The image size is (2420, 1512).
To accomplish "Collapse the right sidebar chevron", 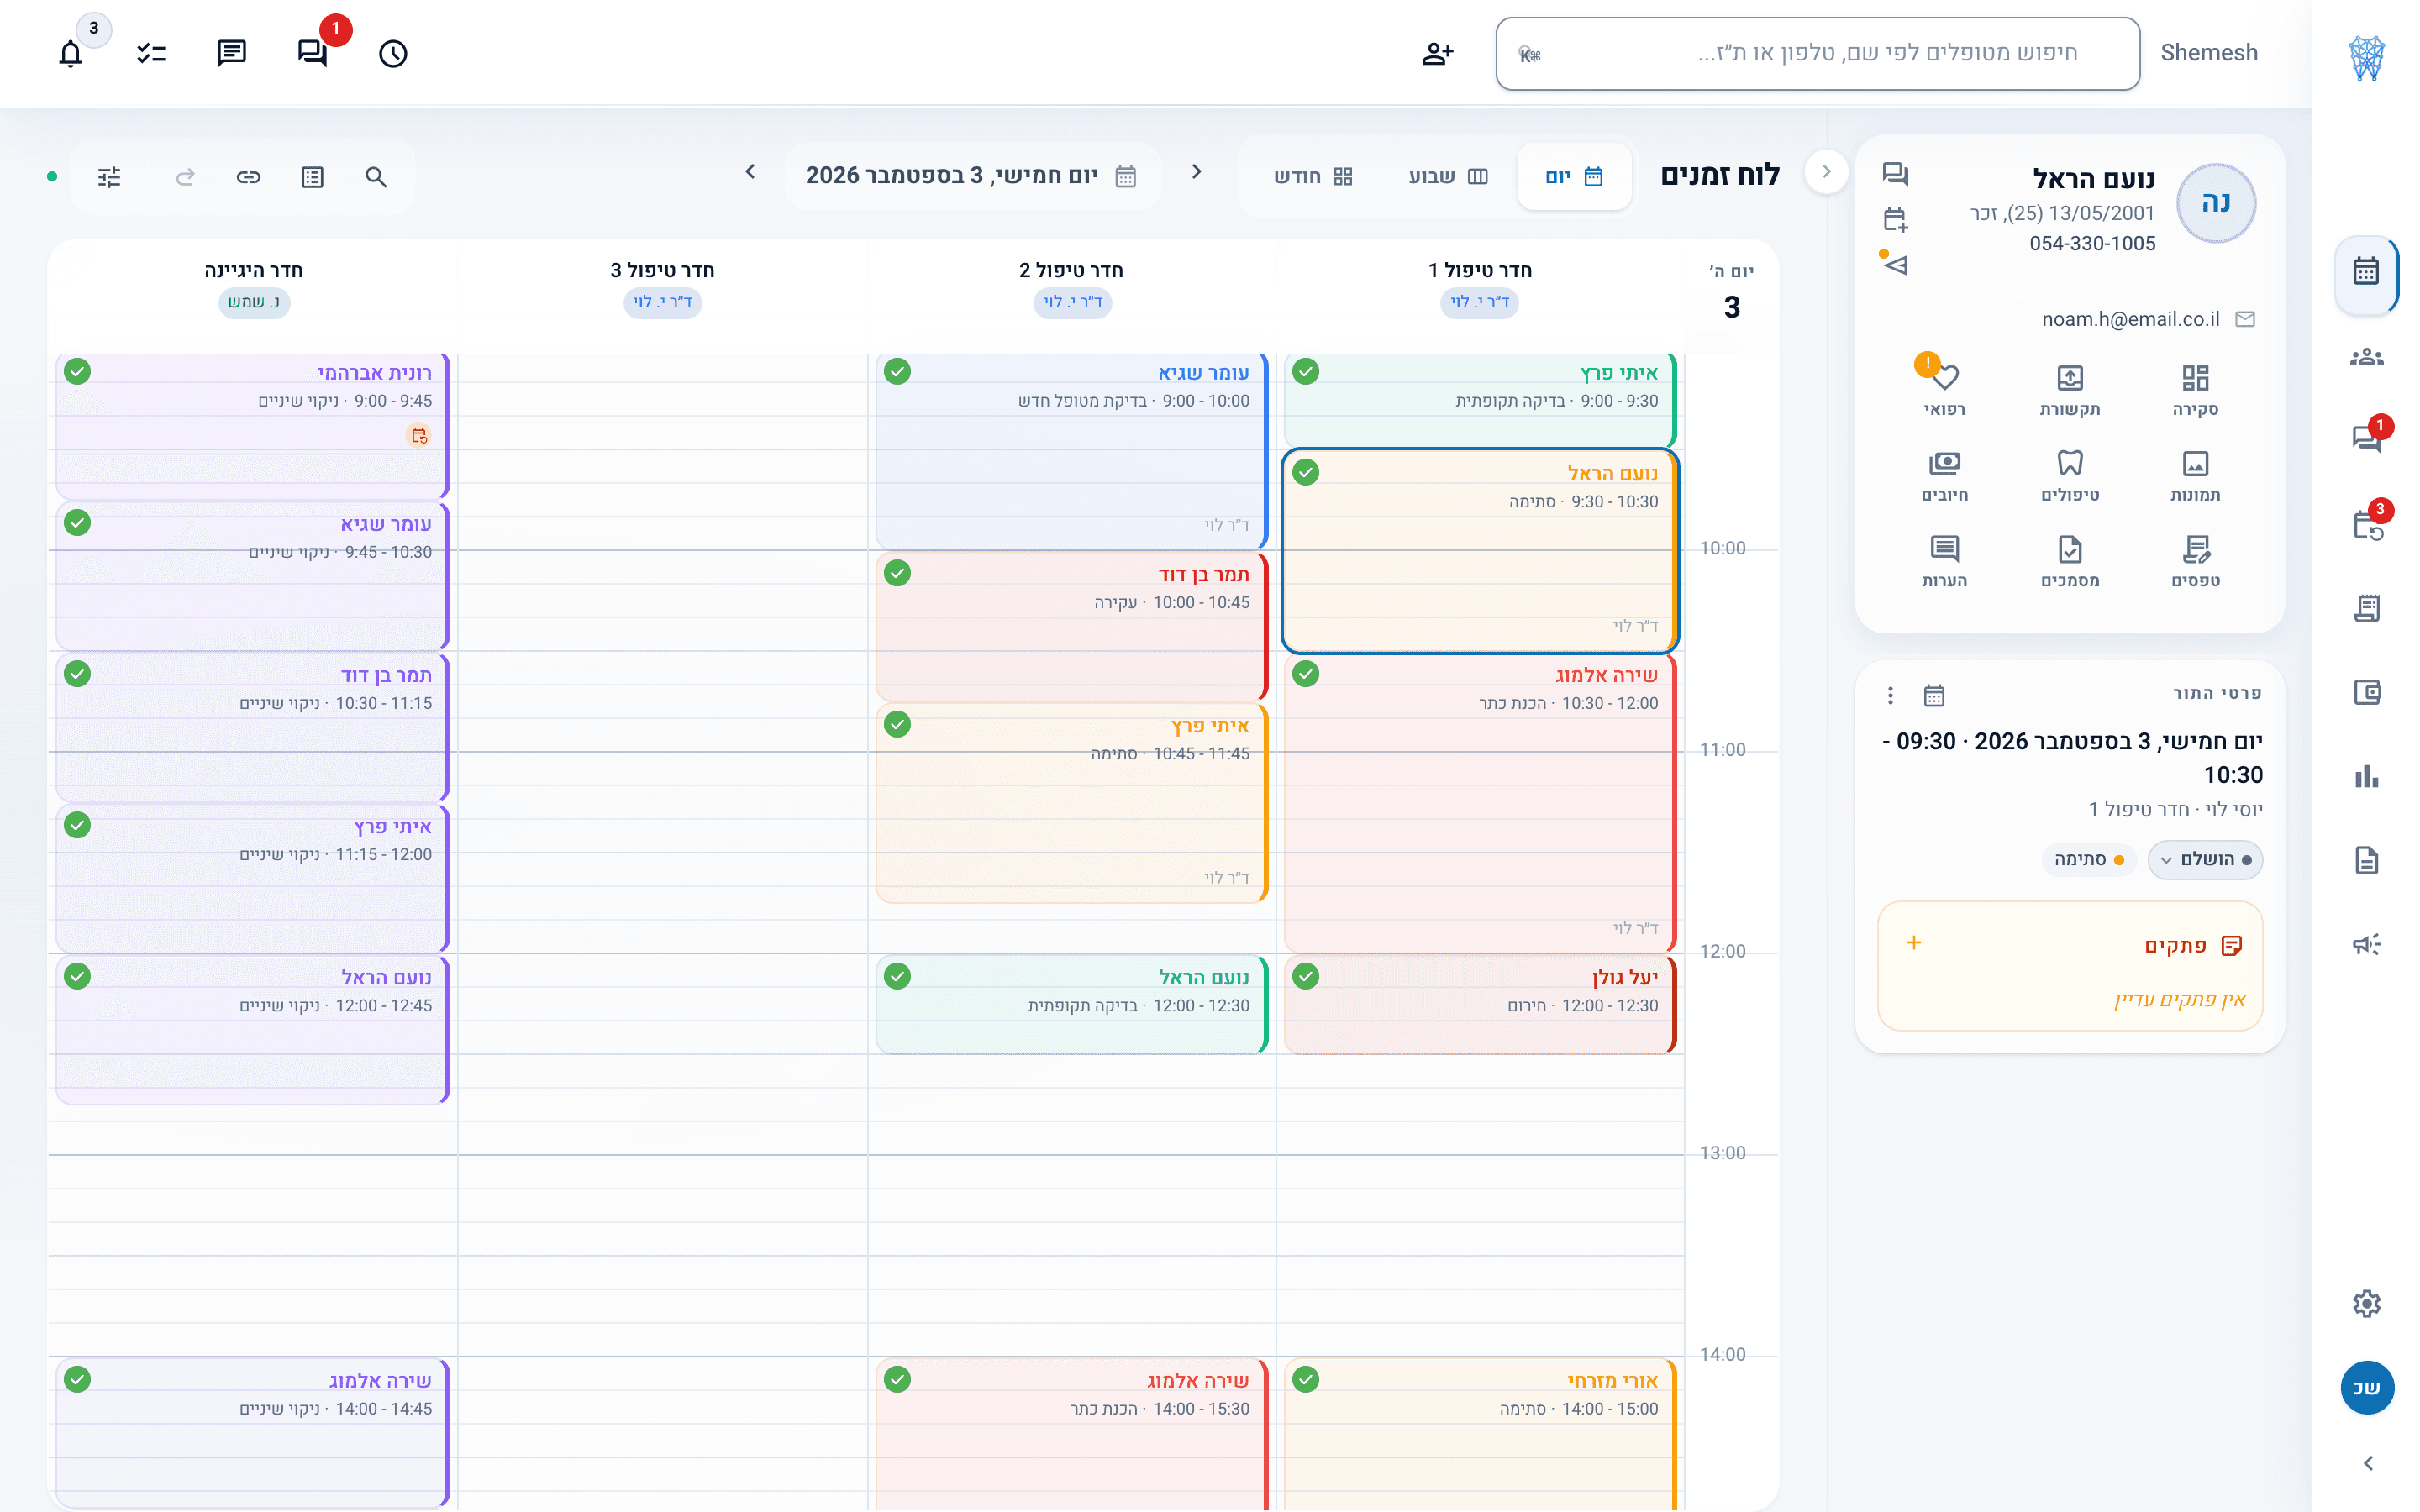I will (2367, 1464).
